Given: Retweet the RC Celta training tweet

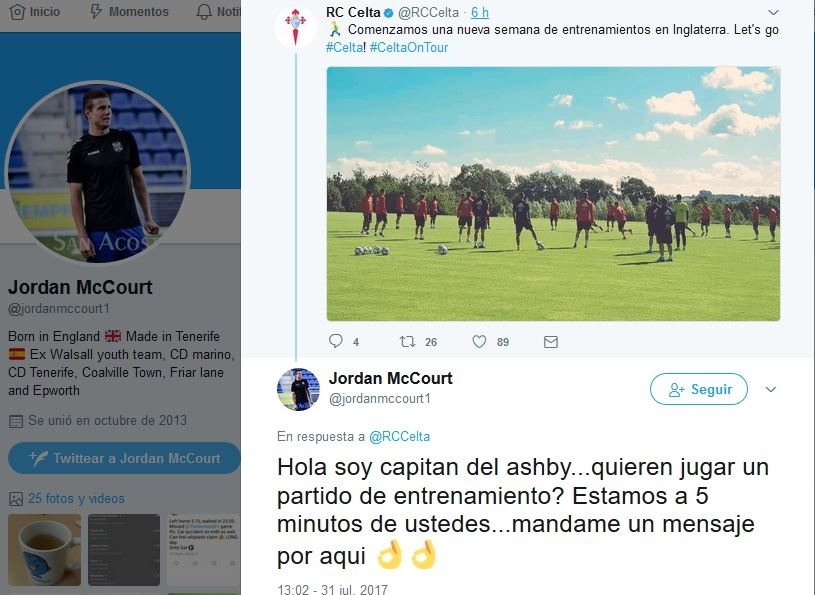Looking at the screenshot, I should pyautogui.click(x=407, y=341).
